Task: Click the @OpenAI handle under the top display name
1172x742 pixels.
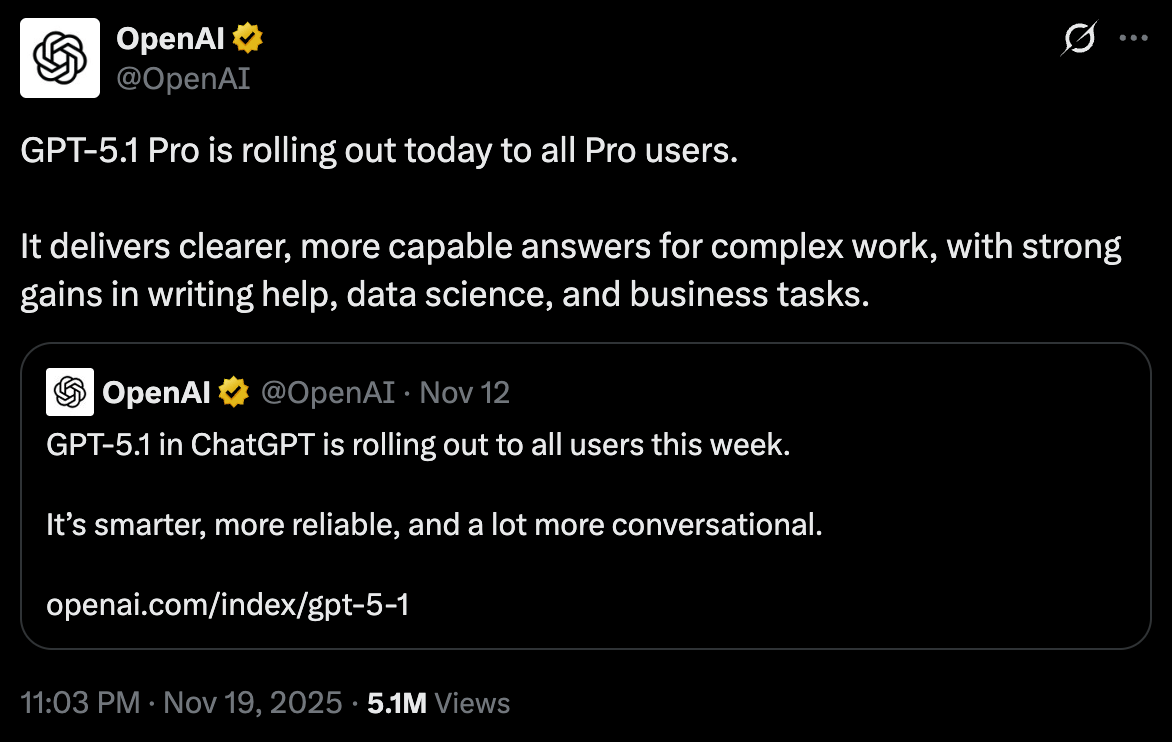Action: [x=183, y=78]
